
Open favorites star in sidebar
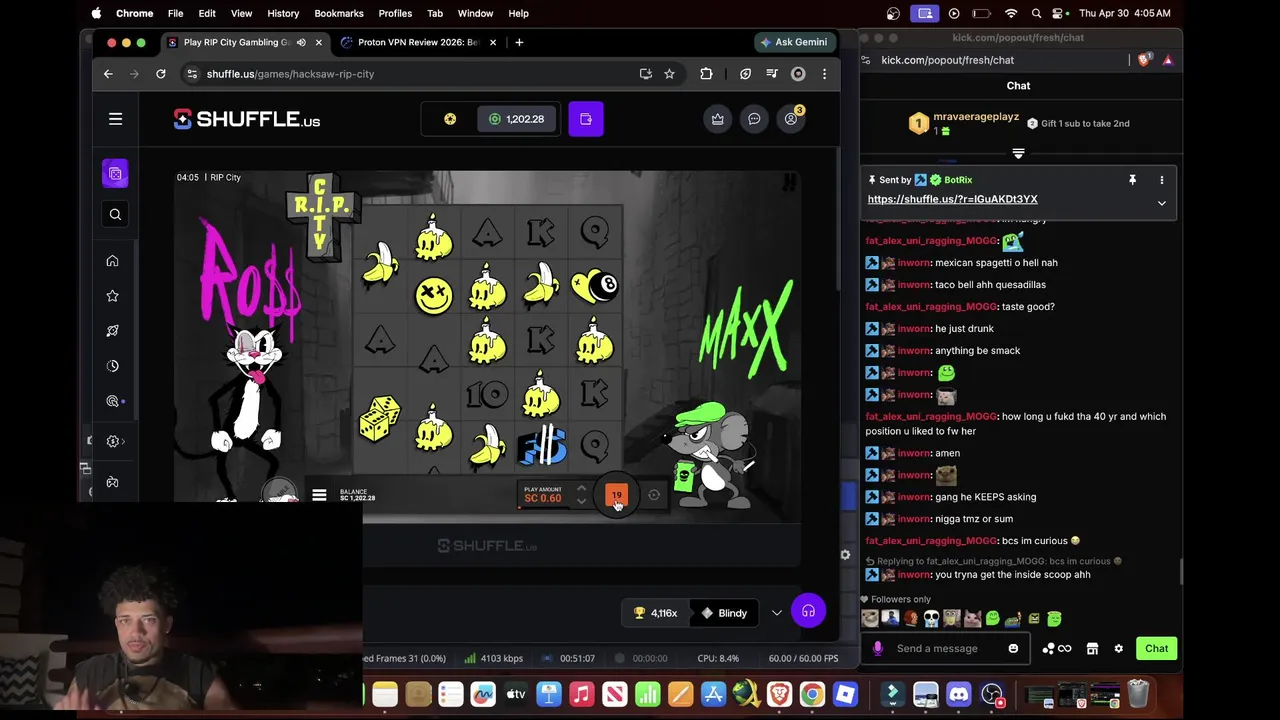(112, 296)
